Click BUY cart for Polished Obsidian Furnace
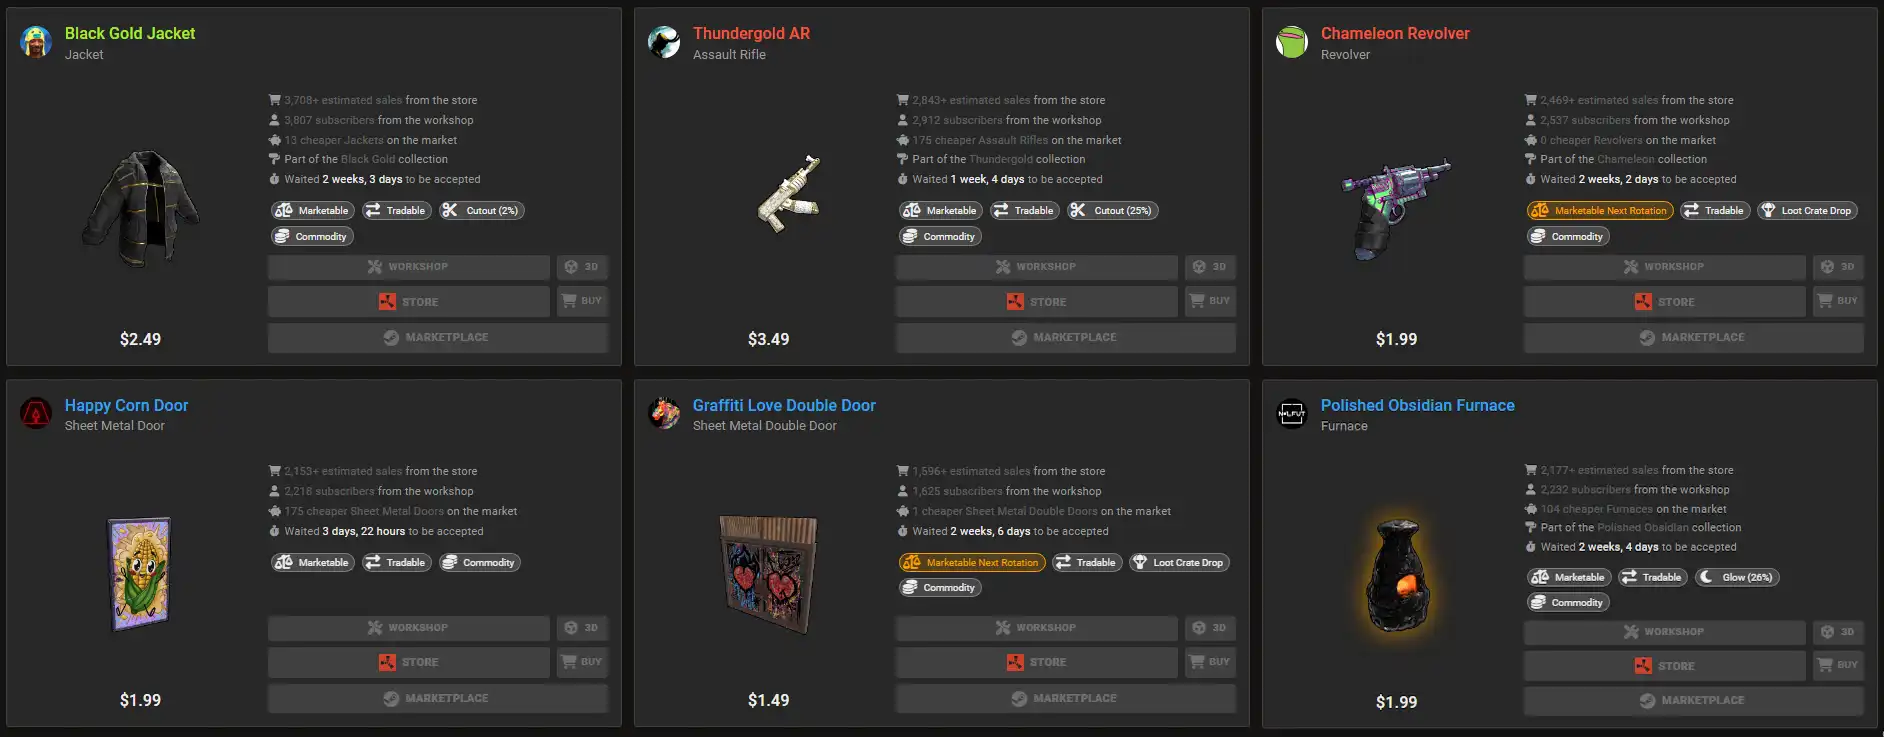 point(1838,665)
